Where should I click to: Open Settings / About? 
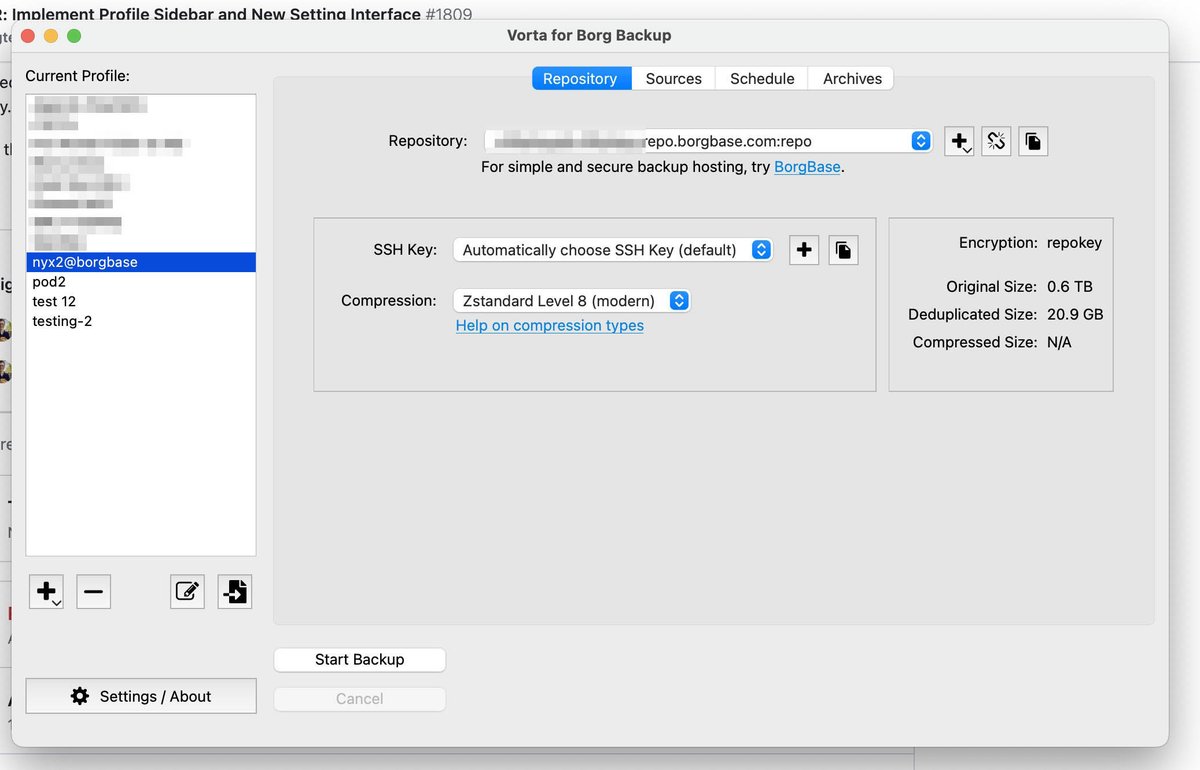point(141,696)
